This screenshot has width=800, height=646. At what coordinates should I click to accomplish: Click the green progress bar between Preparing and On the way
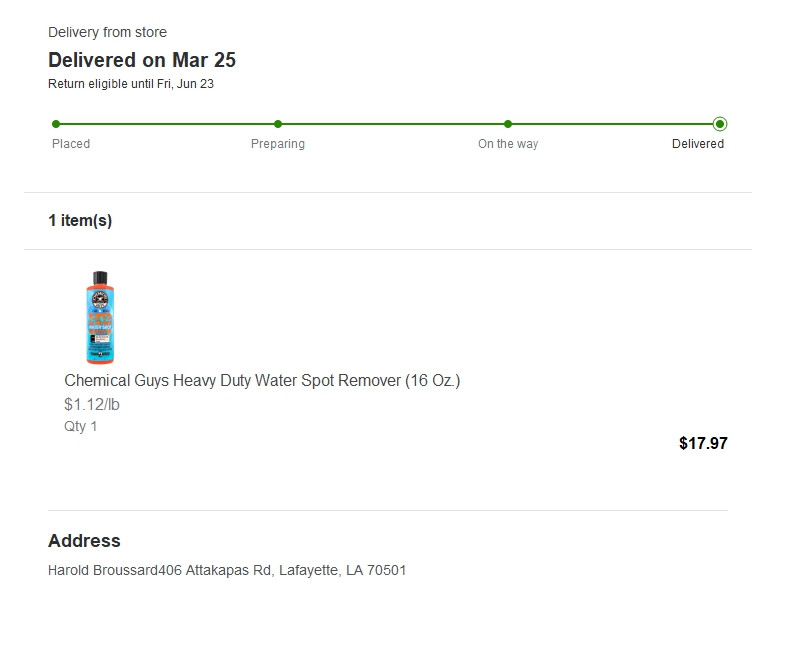pos(393,124)
